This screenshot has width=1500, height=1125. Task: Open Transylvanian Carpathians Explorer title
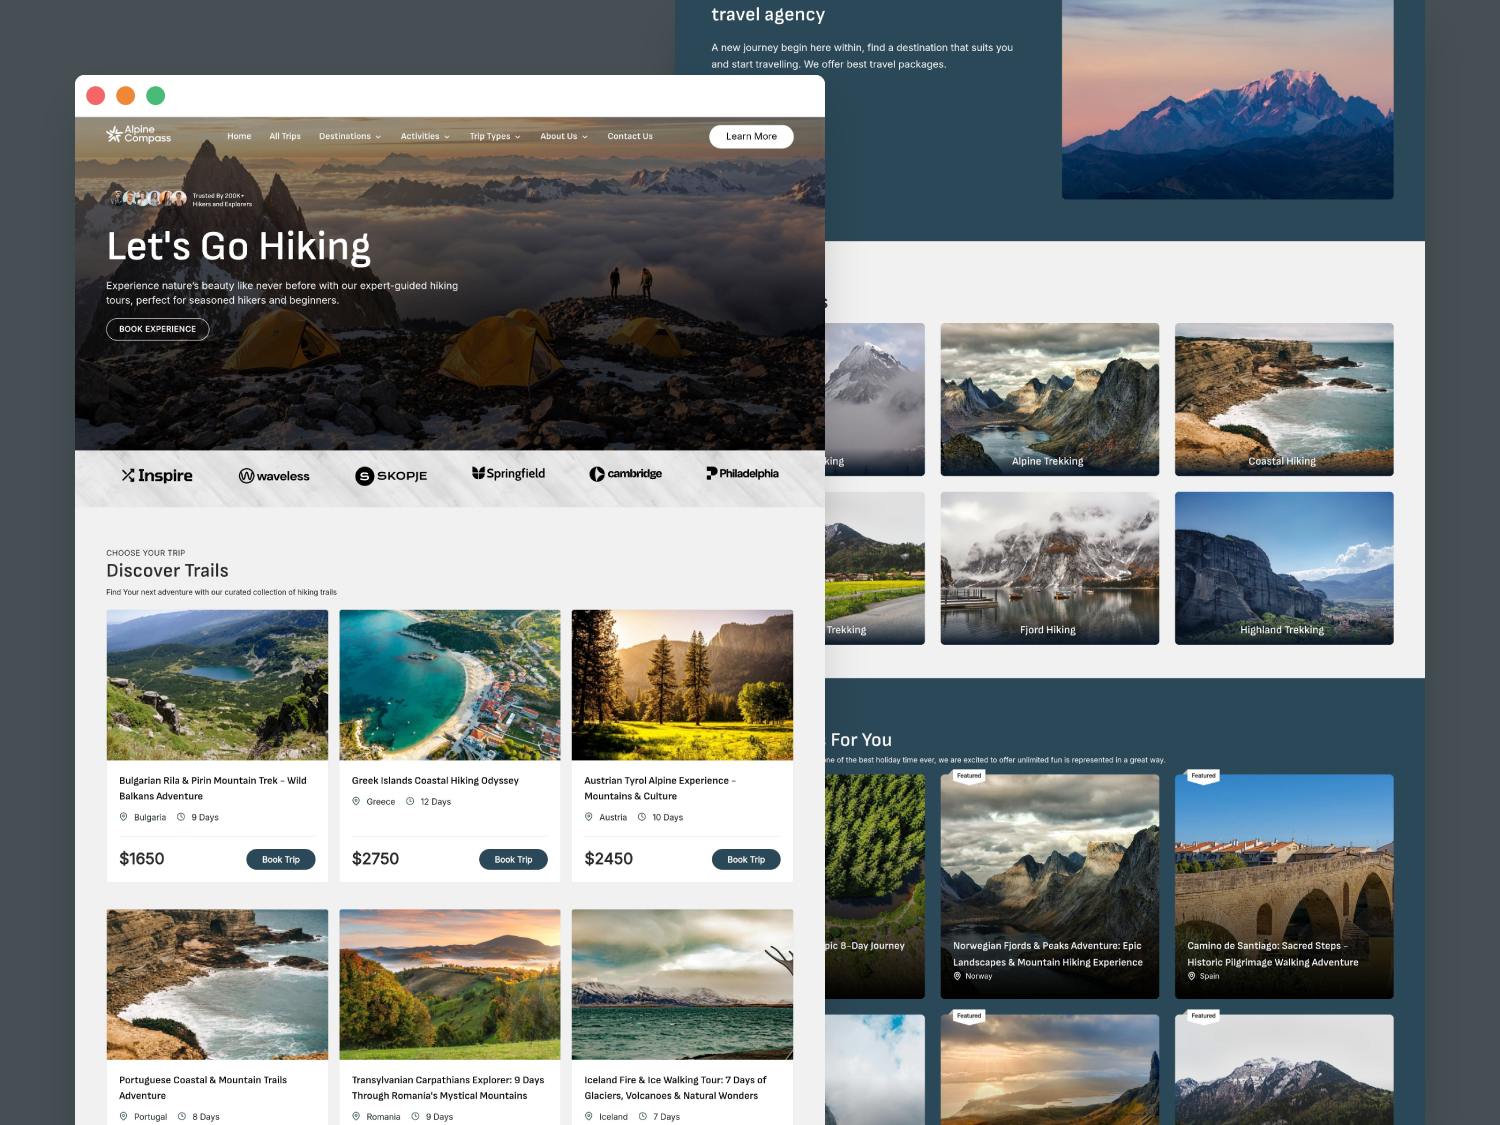pyautogui.click(x=448, y=1088)
